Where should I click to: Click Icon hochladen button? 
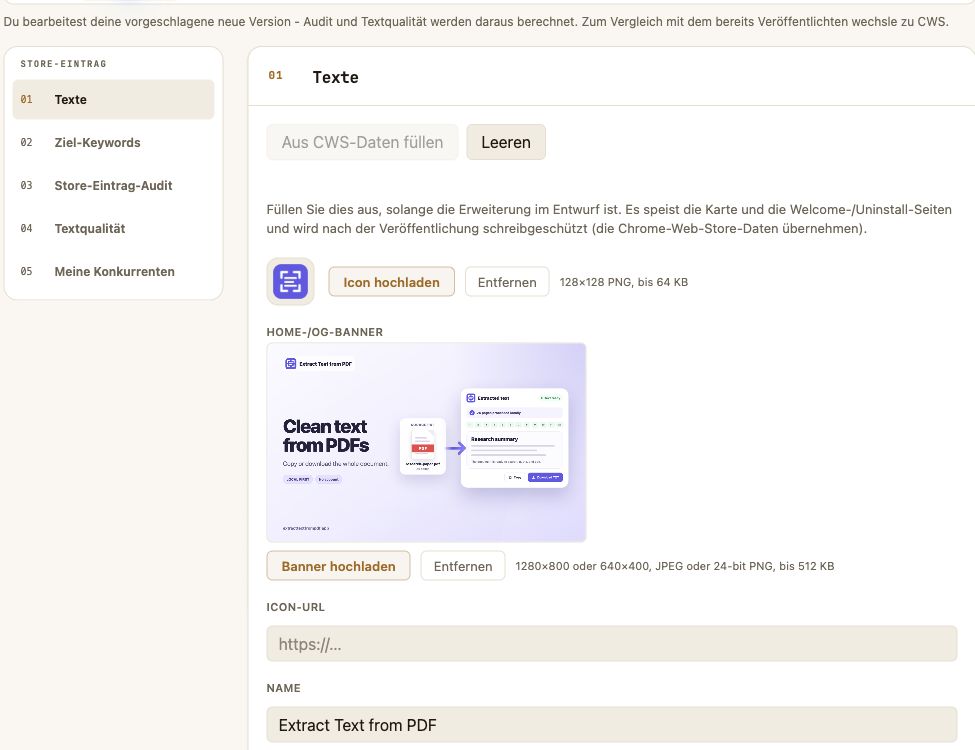tap(392, 282)
